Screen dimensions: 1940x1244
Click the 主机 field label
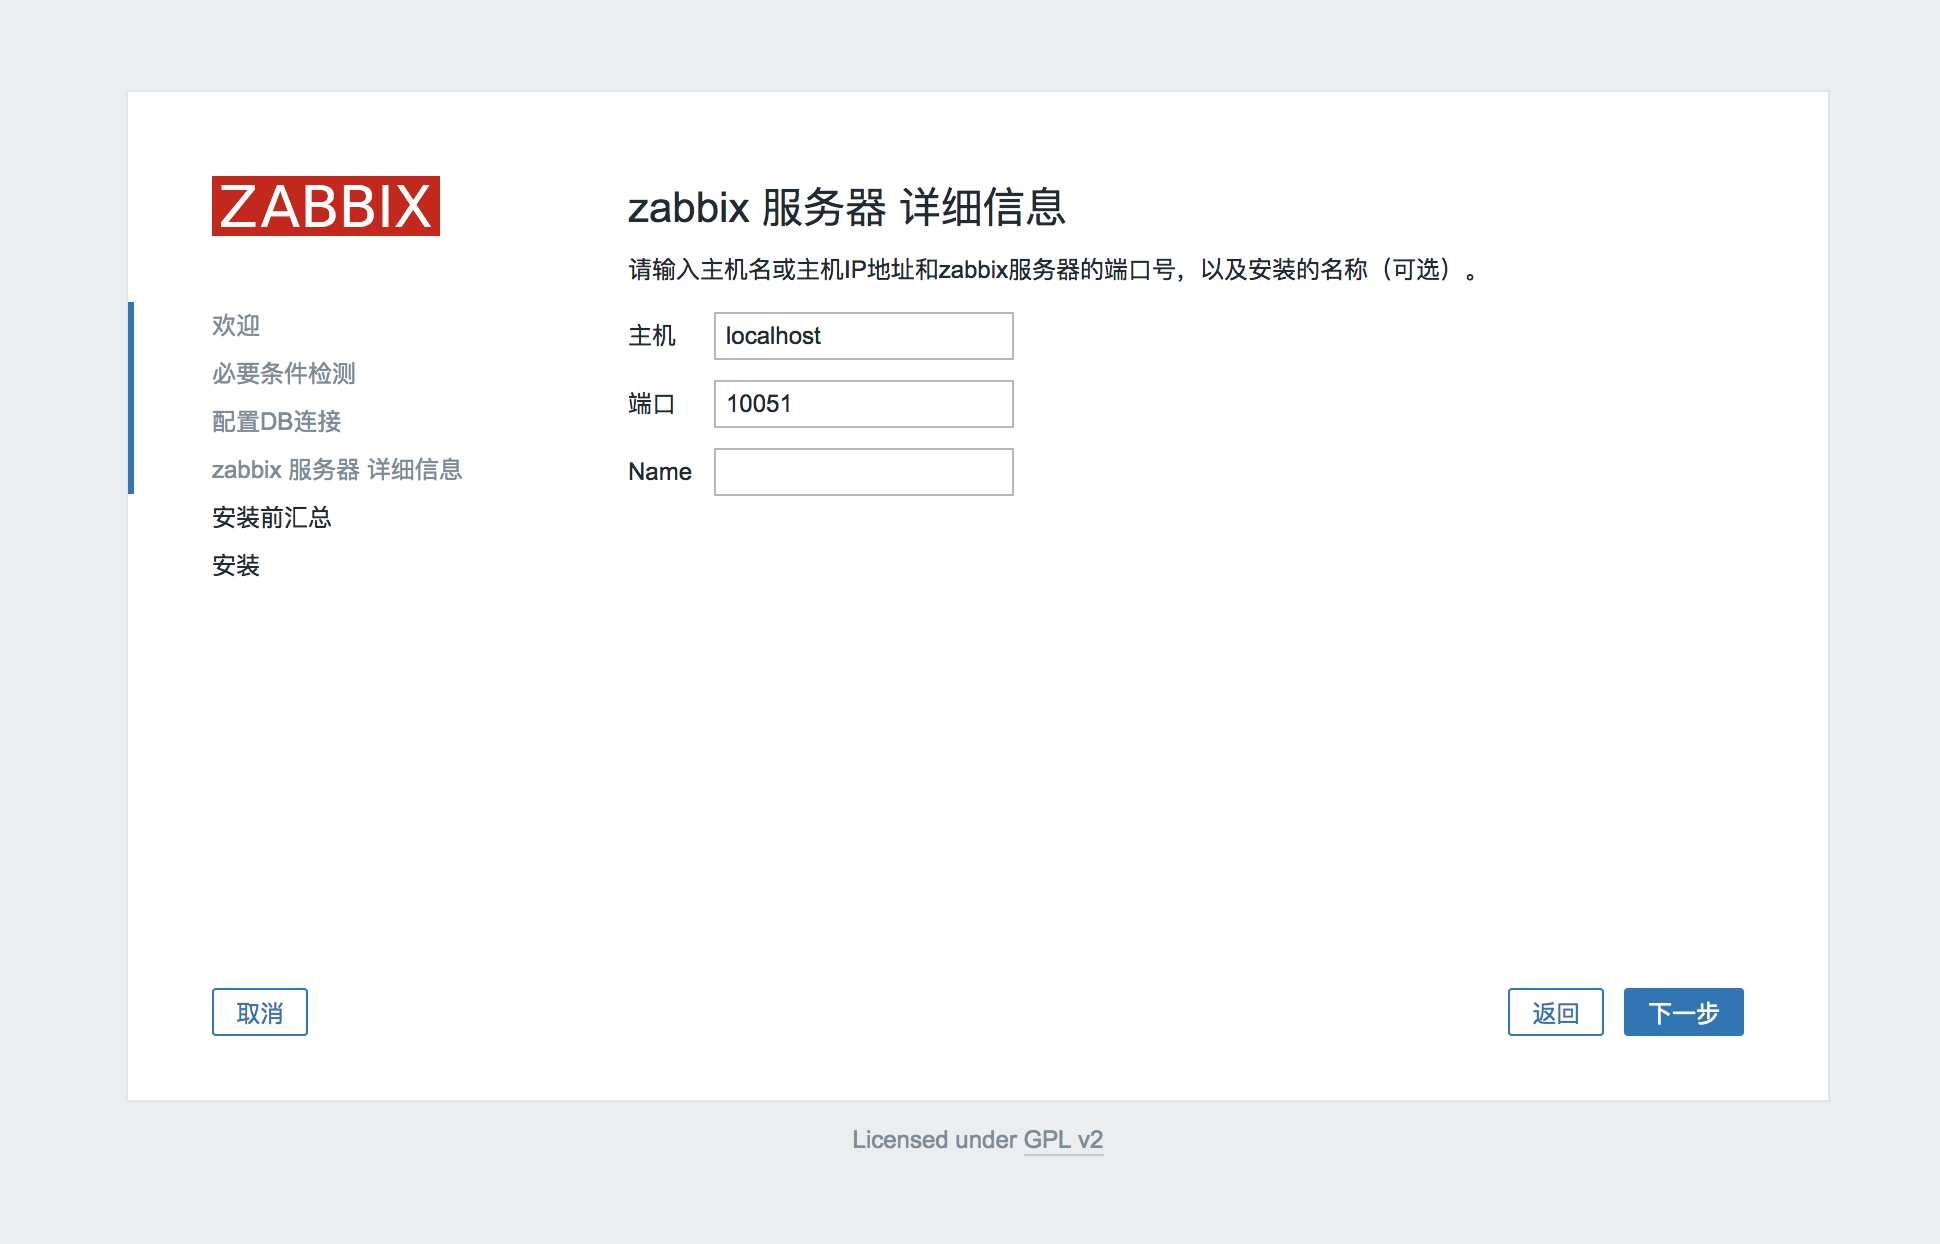652,336
